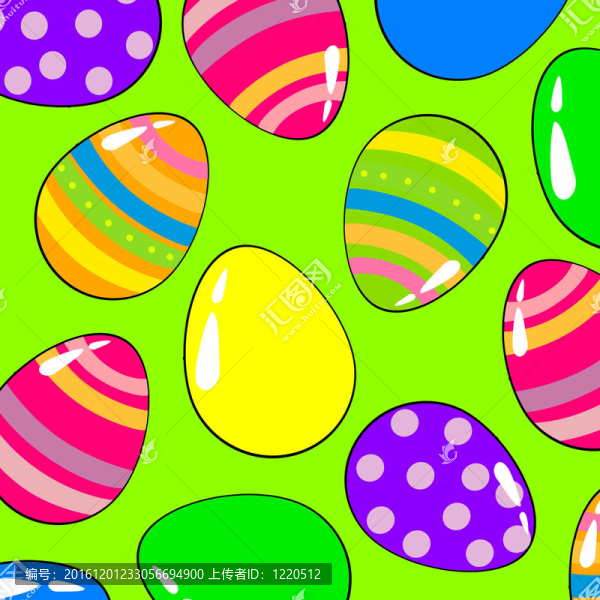The image size is (600, 600).
Task: Click the serial number text 编号 20161201233056694900
Action: coord(114,574)
